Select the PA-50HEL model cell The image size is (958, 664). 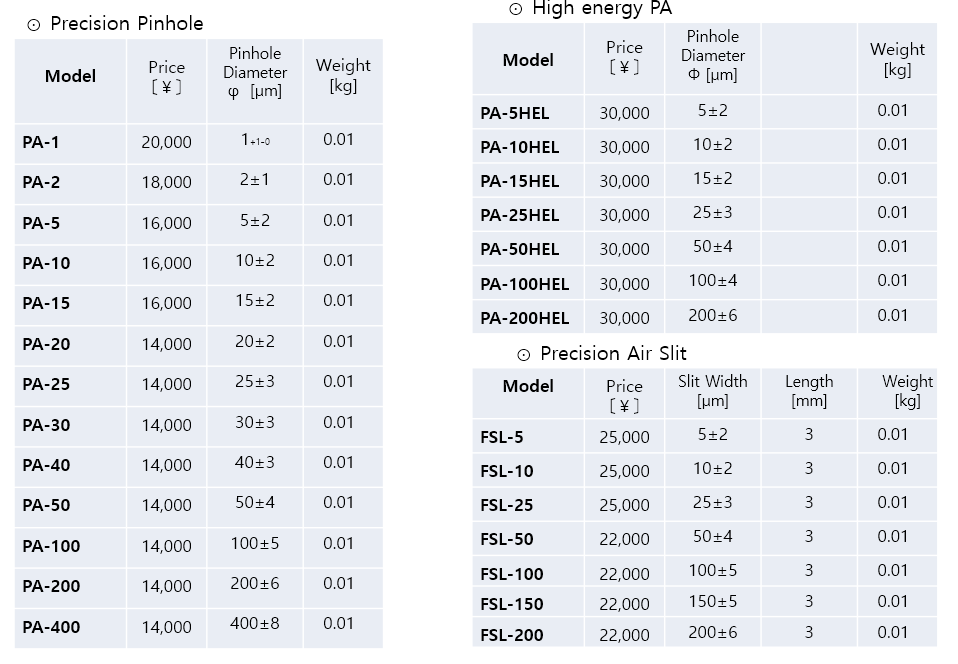[528, 249]
